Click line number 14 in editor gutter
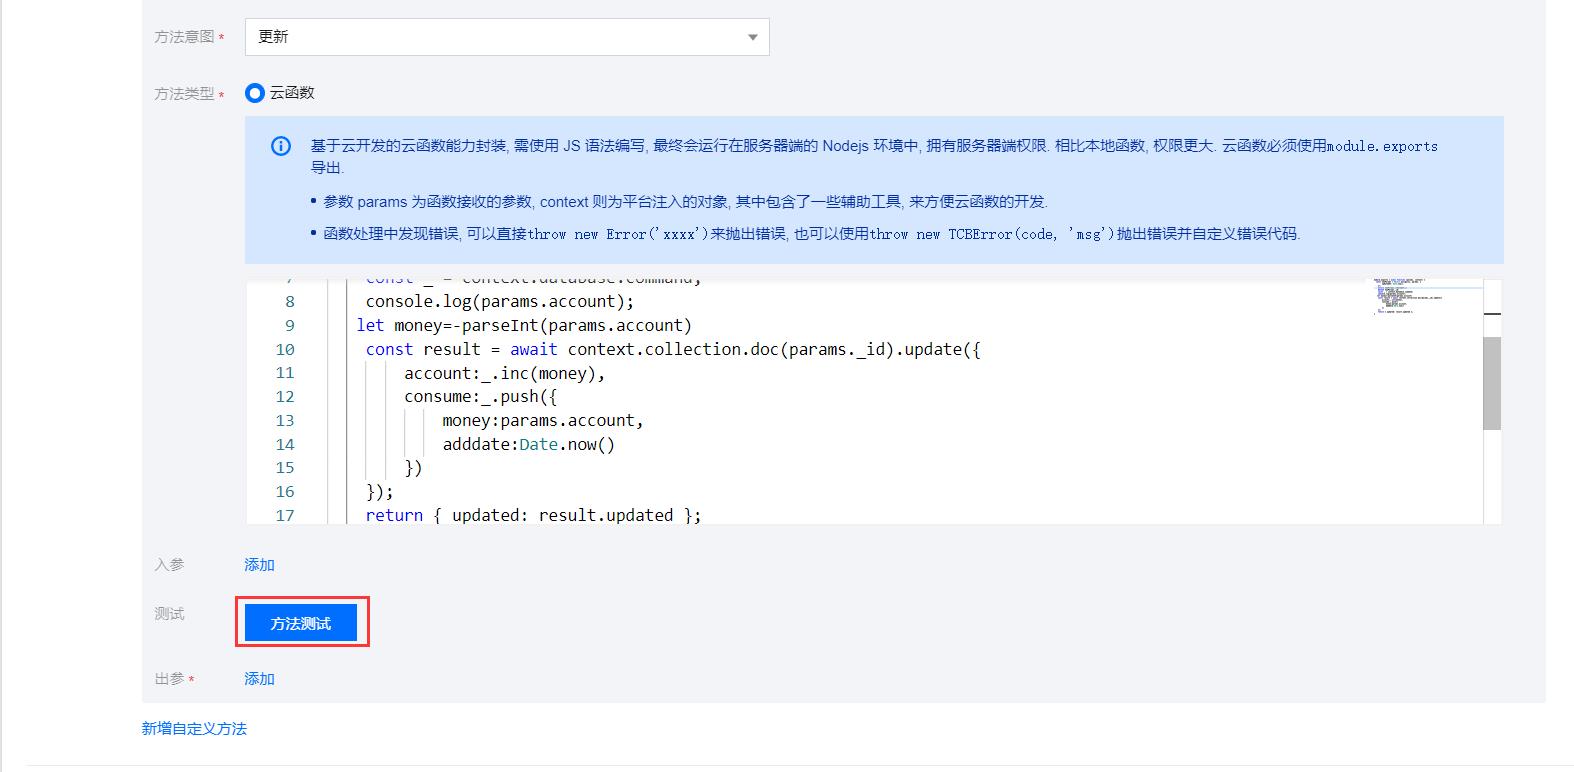 [x=285, y=444]
